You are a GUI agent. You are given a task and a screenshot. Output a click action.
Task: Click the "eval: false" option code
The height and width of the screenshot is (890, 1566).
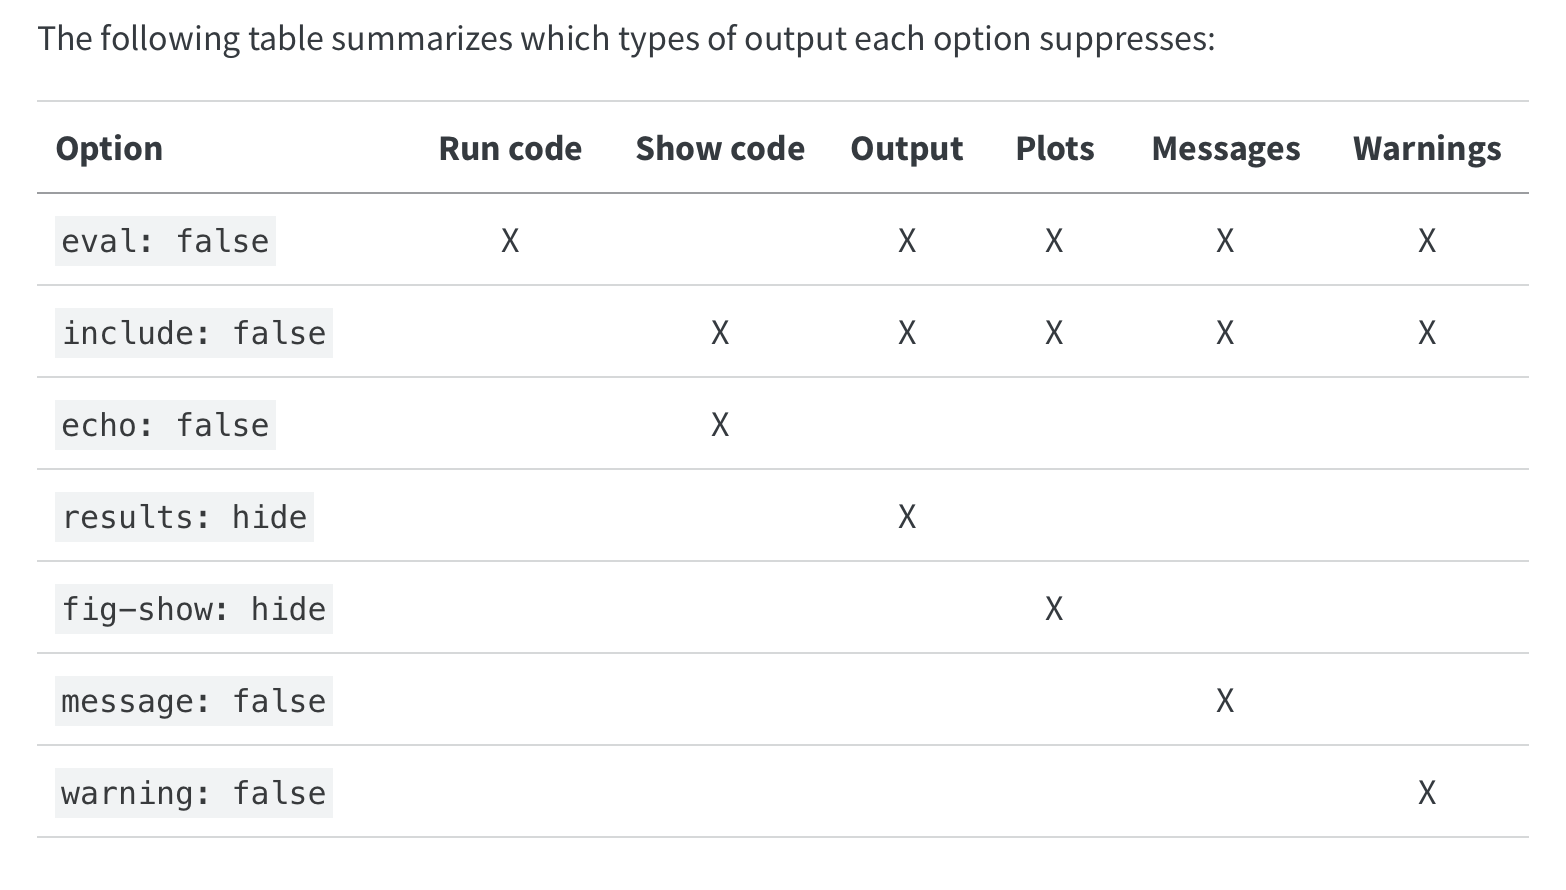coord(165,241)
